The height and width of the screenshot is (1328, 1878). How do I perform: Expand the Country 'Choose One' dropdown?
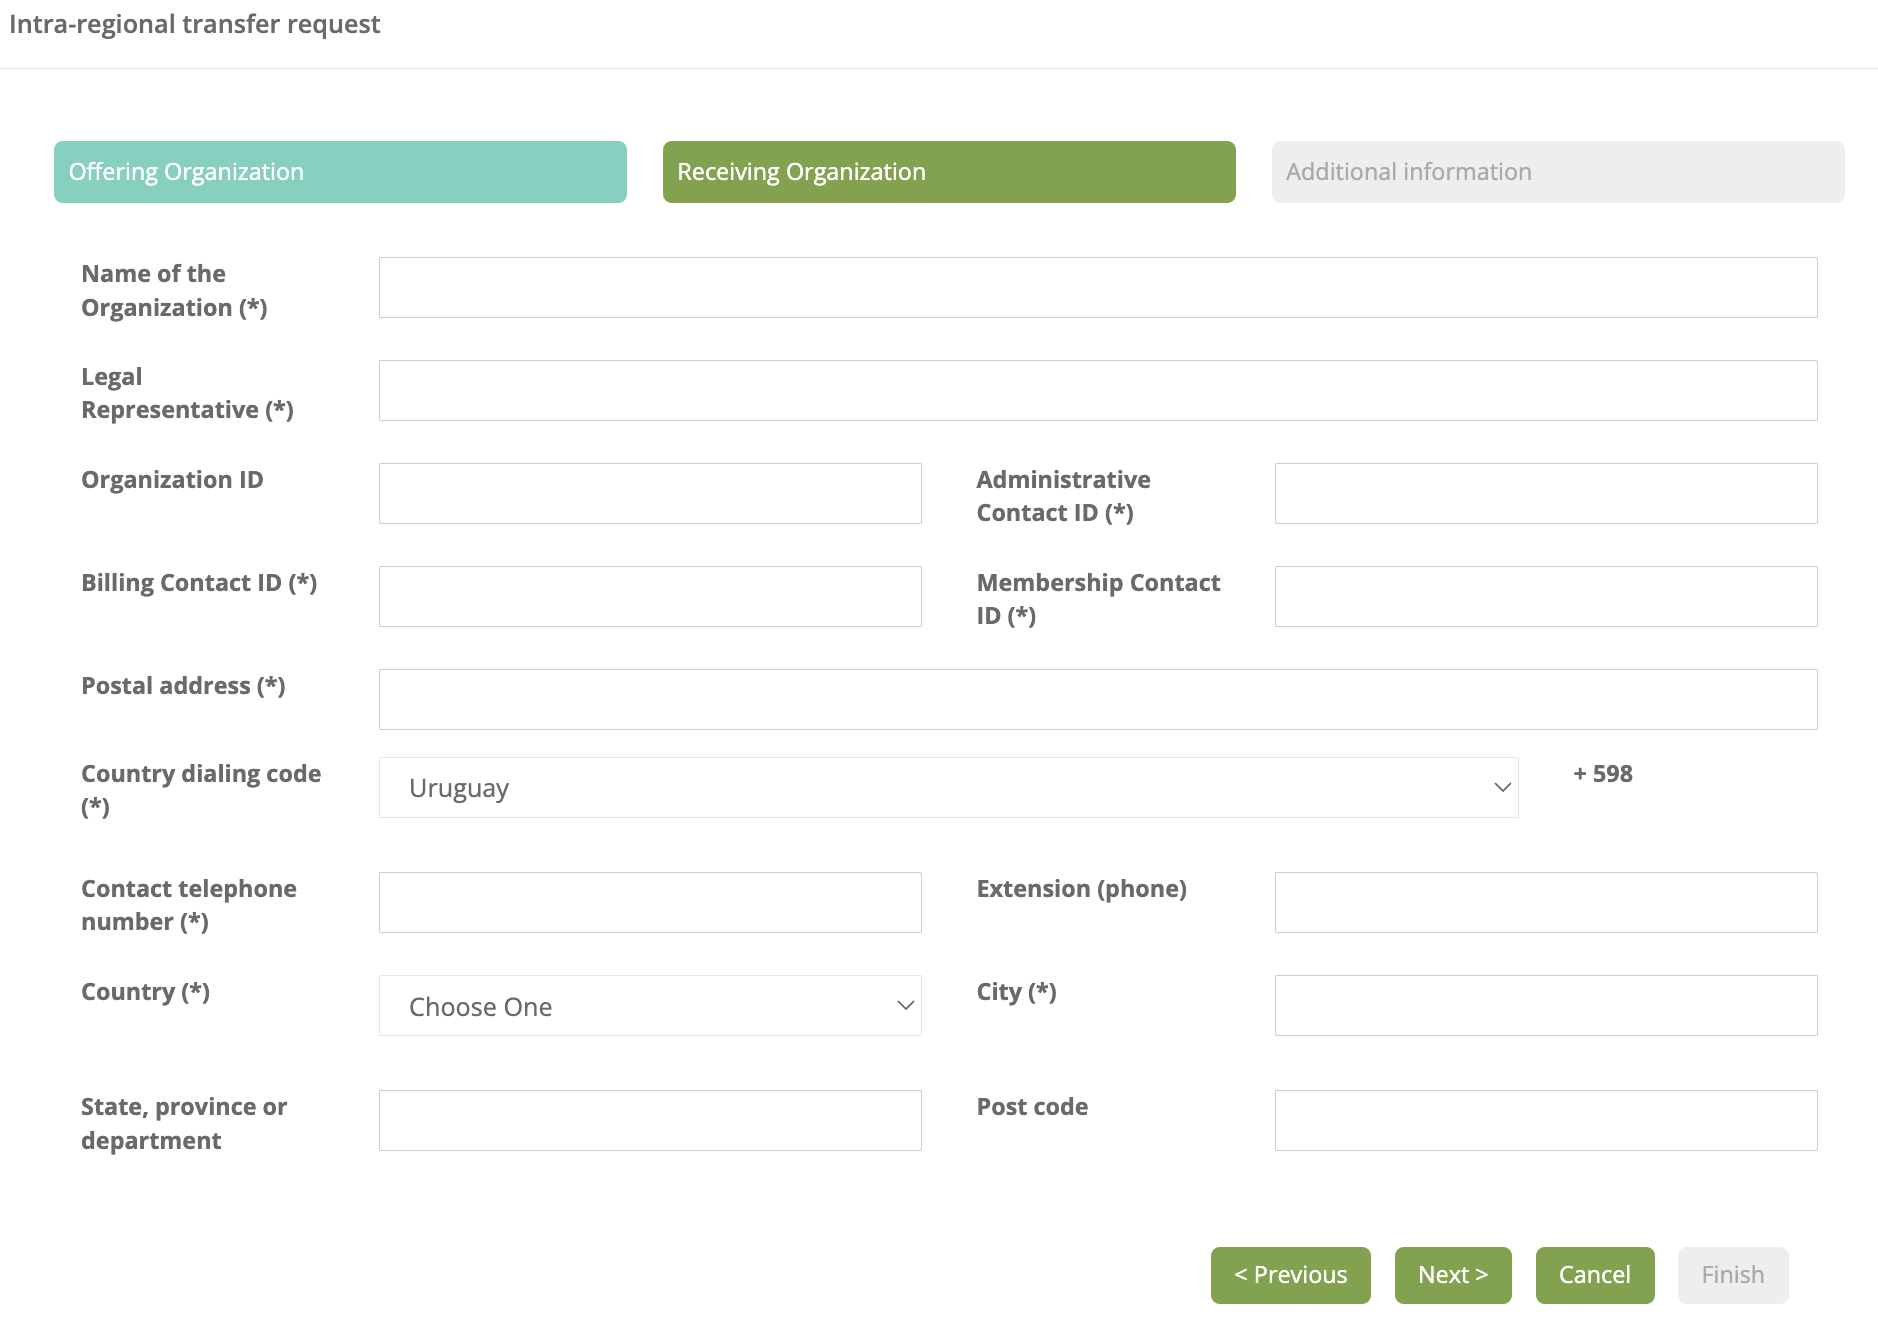(x=650, y=1006)
